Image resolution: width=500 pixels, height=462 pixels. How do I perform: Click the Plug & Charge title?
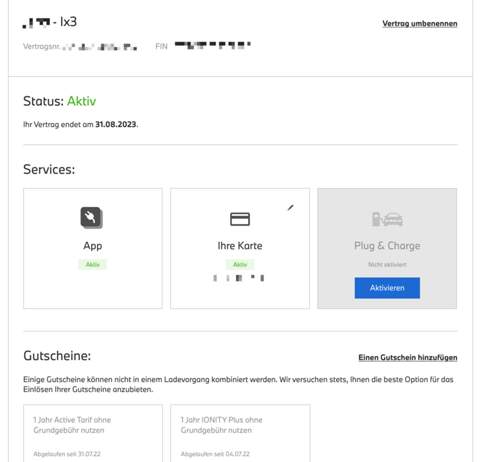pos(387,246)
